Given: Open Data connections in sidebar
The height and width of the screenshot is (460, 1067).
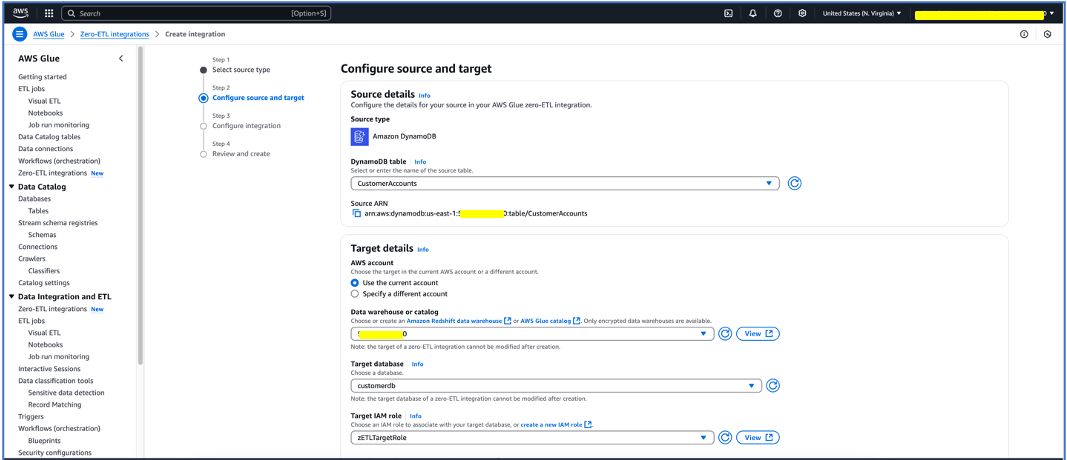Looking at the screenshot, I should 48,148.
